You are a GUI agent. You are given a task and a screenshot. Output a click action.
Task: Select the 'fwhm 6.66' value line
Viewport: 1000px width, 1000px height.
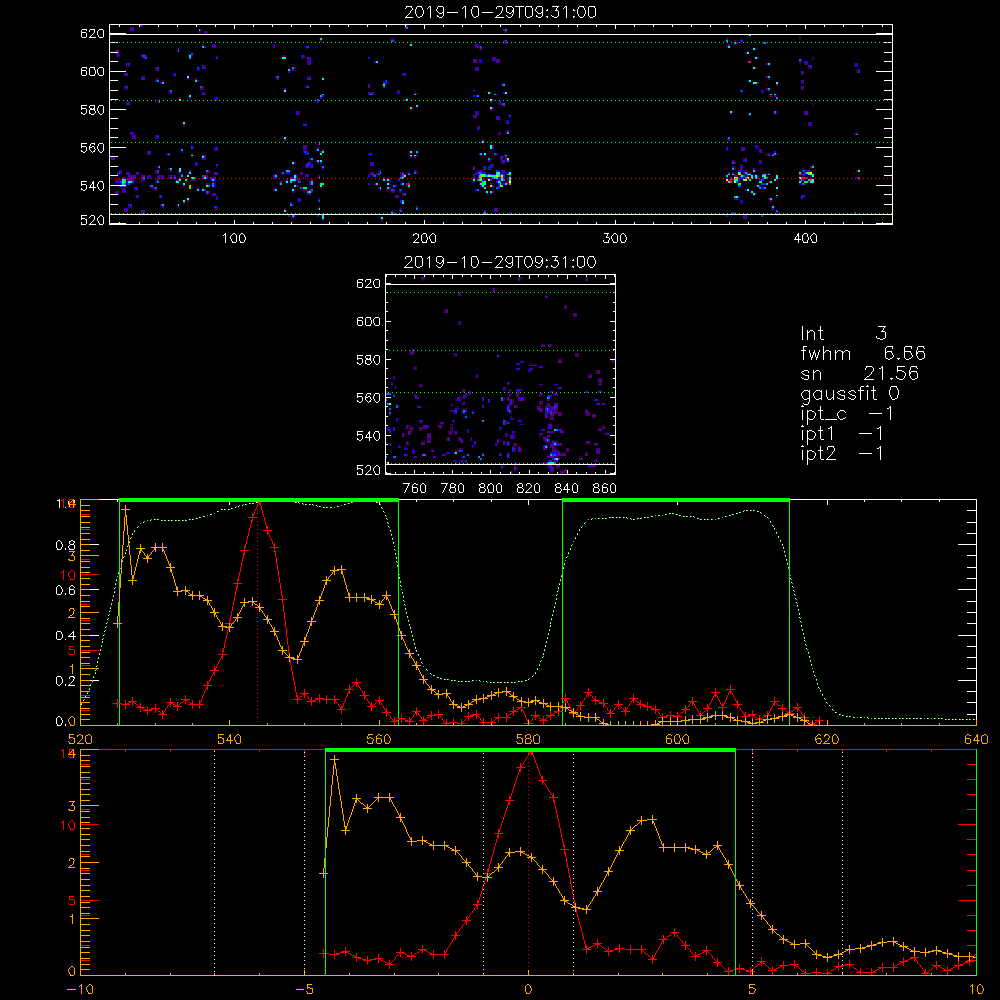(x=863, y=353)
